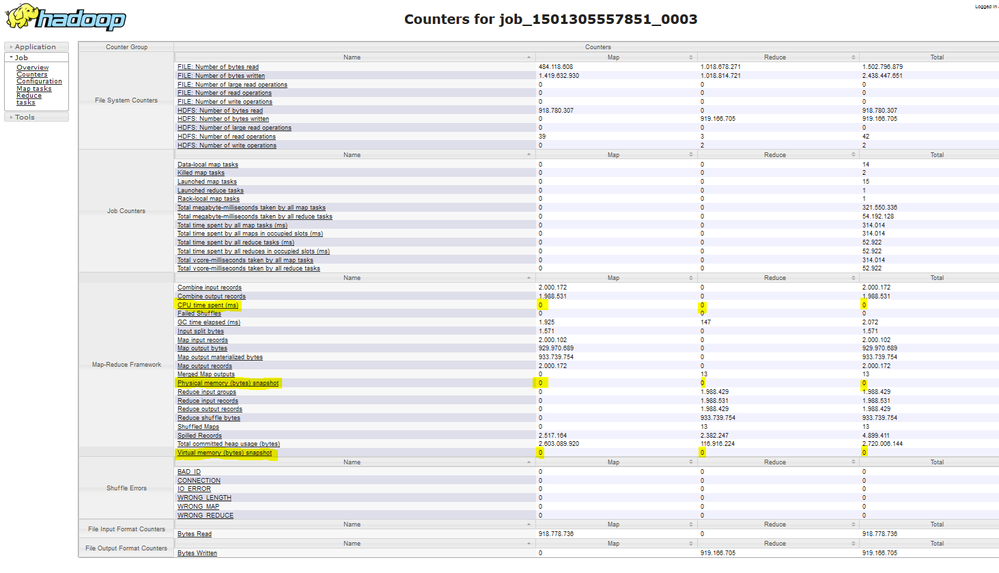Open Bytes Read counter link
The height and width of the screenshot is (573, 999).
point(194,534)
